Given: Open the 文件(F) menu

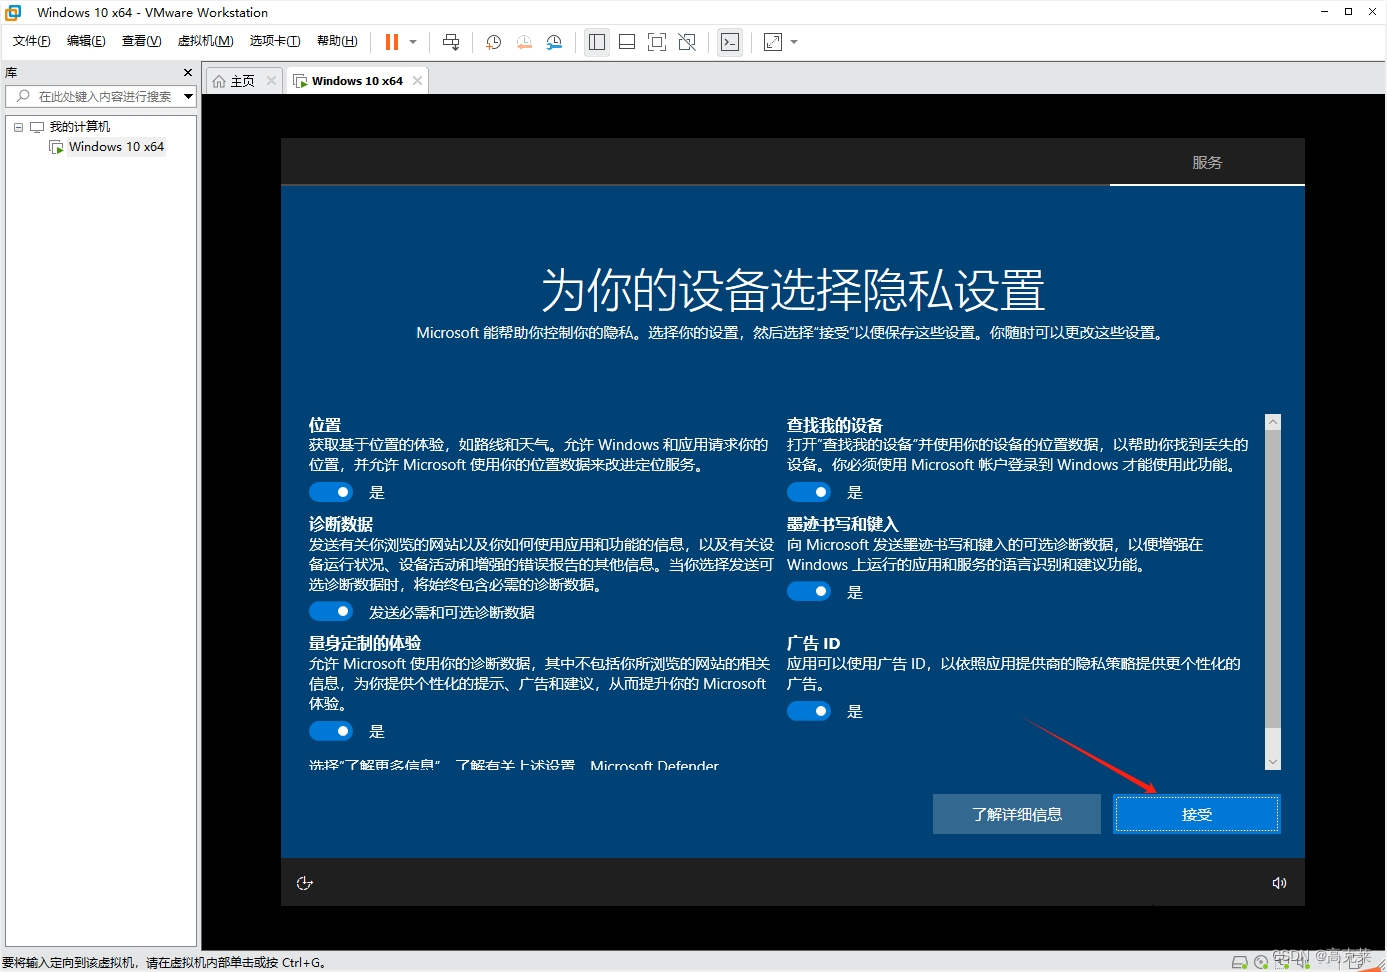Looking at the screenshot, I should [31, 41].
